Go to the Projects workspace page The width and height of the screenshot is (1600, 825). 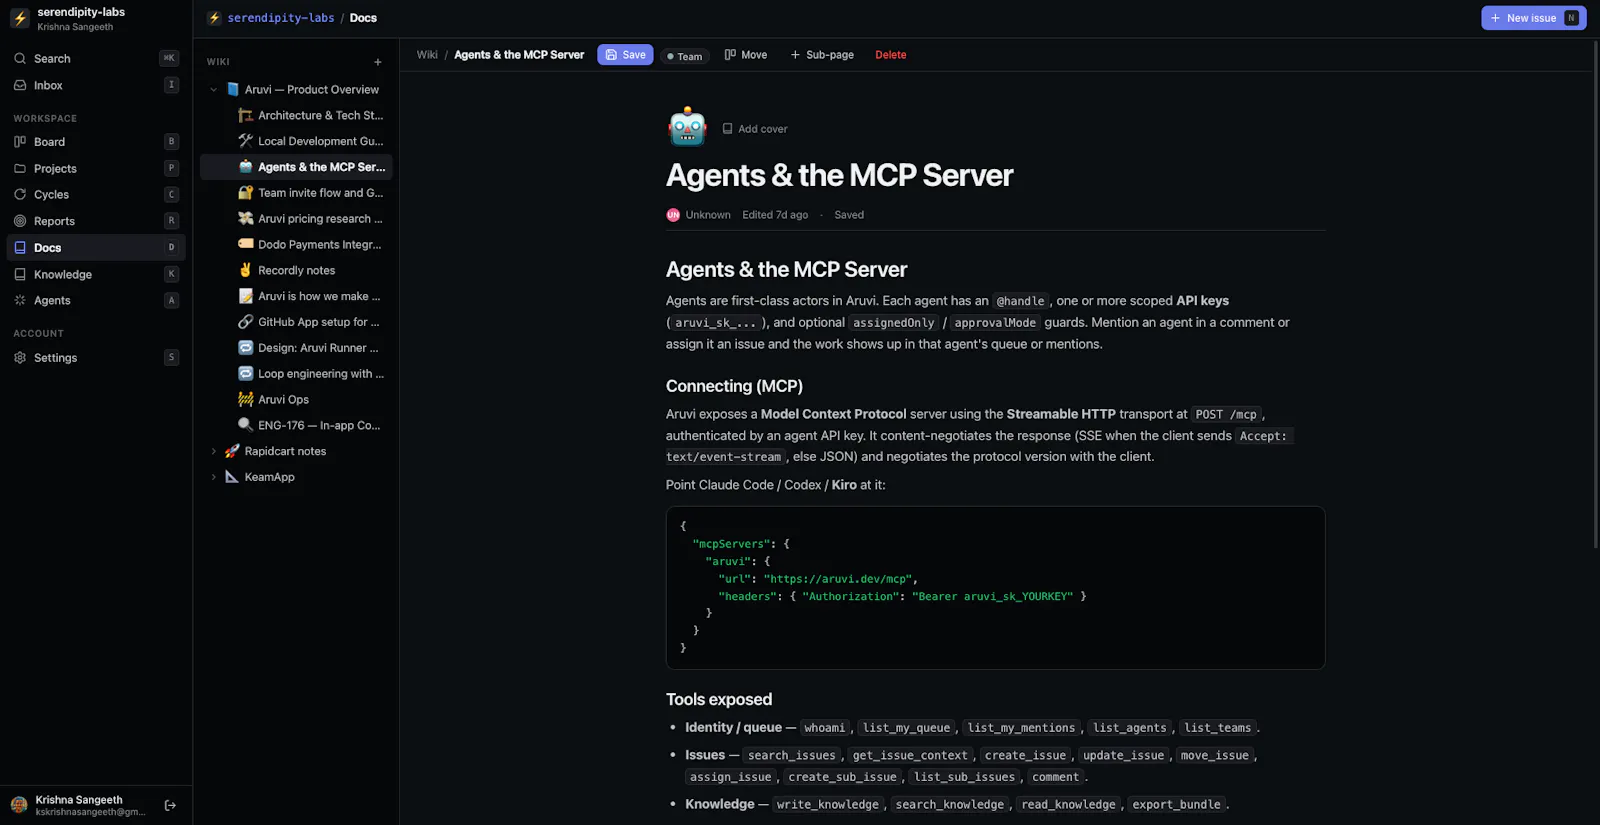point(96,168)
